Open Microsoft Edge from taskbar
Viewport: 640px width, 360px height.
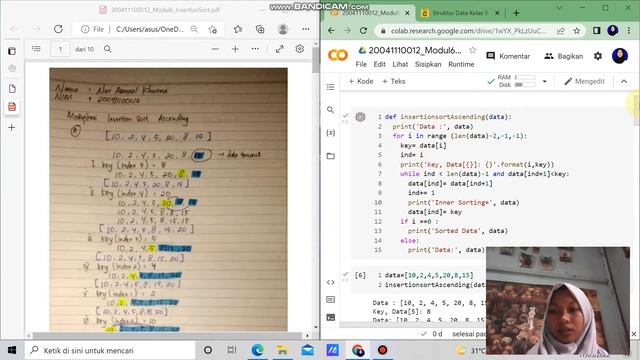[257, 350]
